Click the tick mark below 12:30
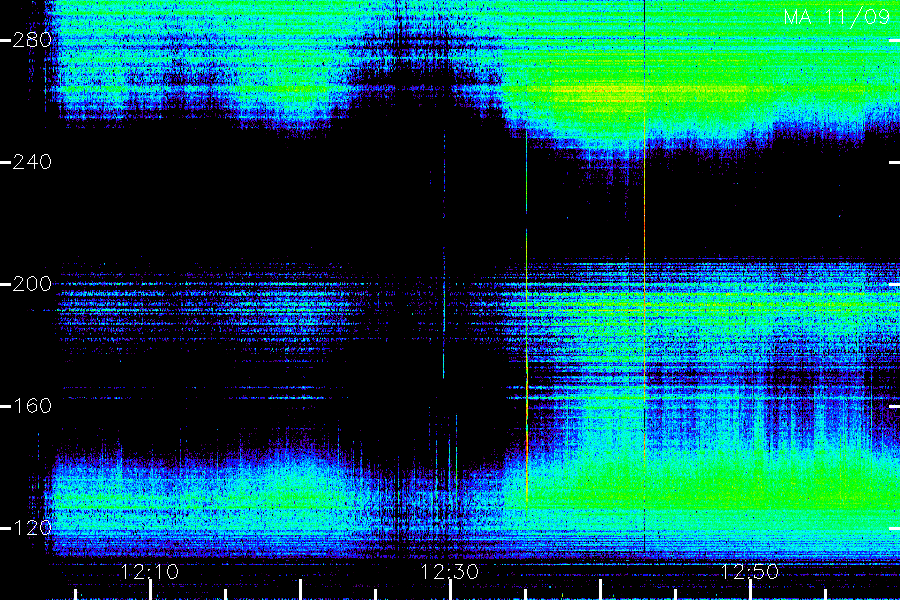Viewport: 900px width, 600px height. click(x=451, y=590)
